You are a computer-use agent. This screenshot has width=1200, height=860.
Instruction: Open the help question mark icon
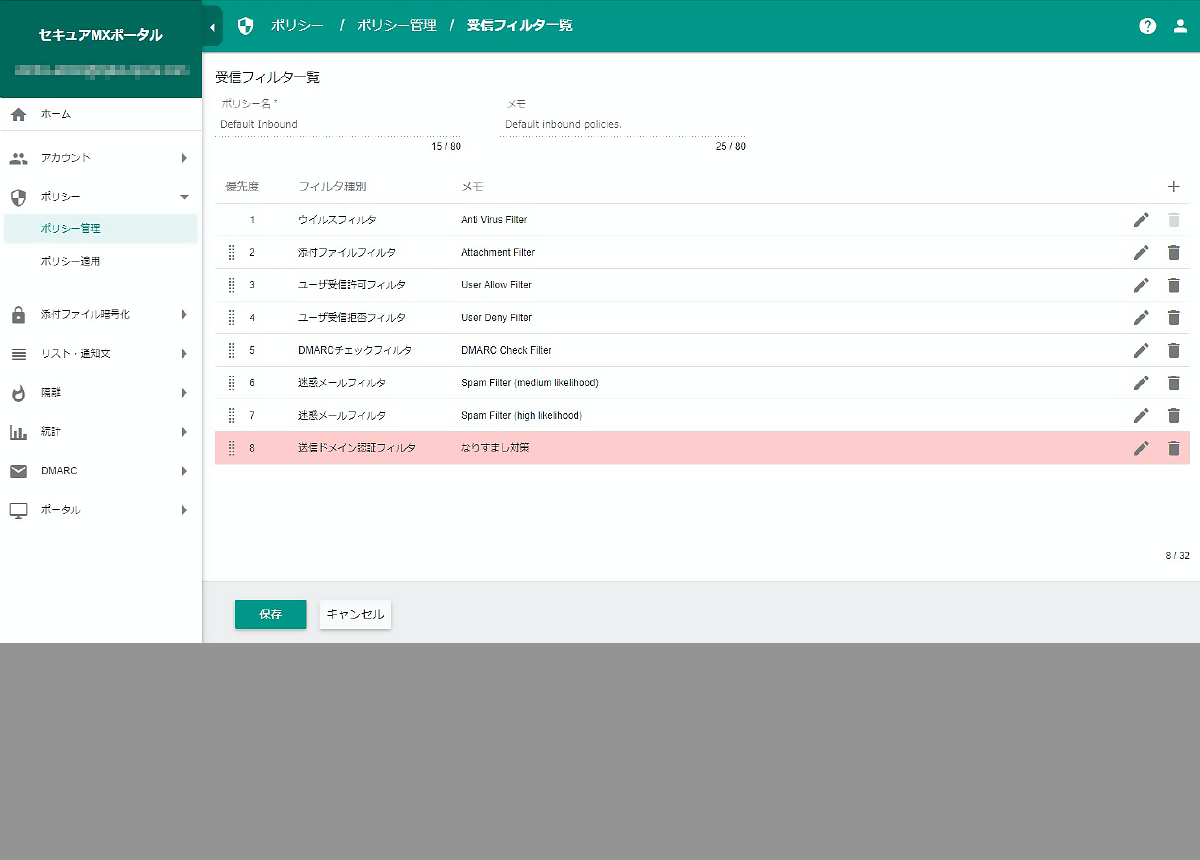pos(1148,26)
